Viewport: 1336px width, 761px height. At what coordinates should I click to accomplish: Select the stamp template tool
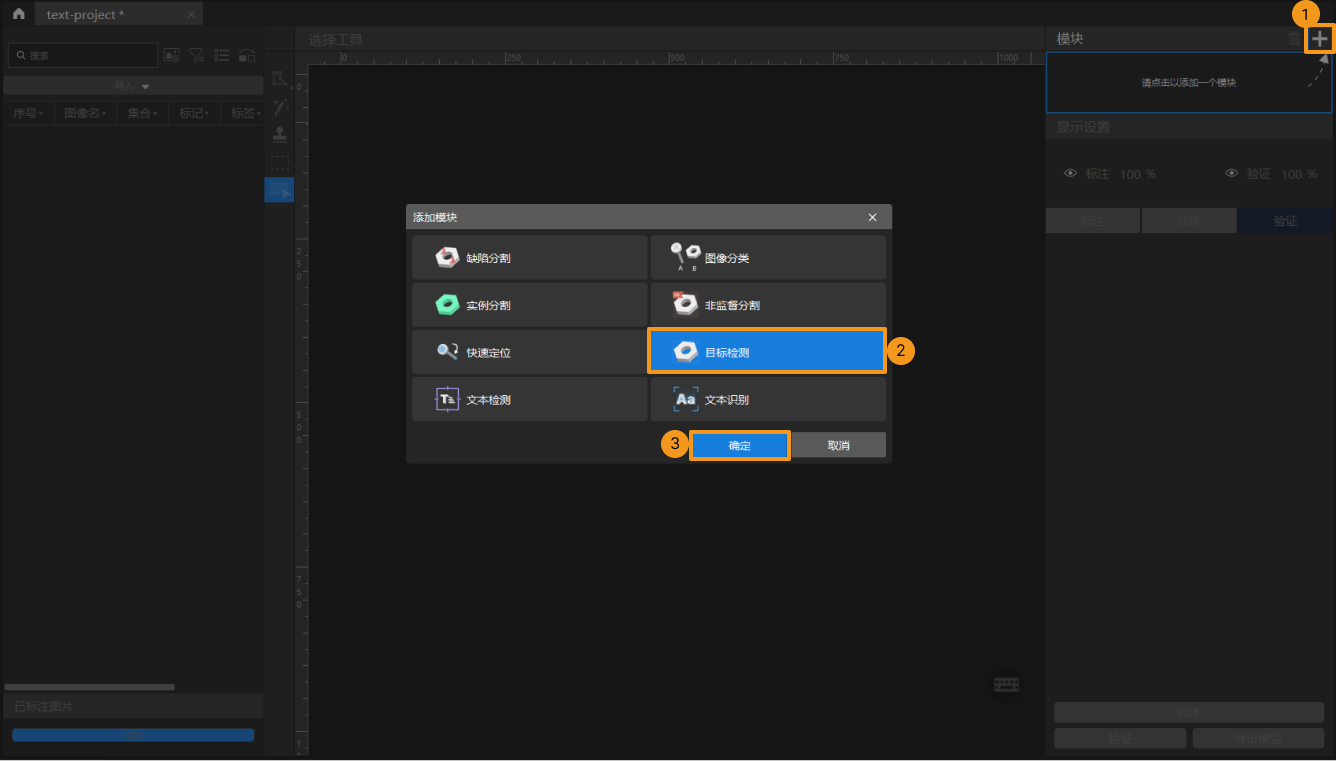click(279, 134)
